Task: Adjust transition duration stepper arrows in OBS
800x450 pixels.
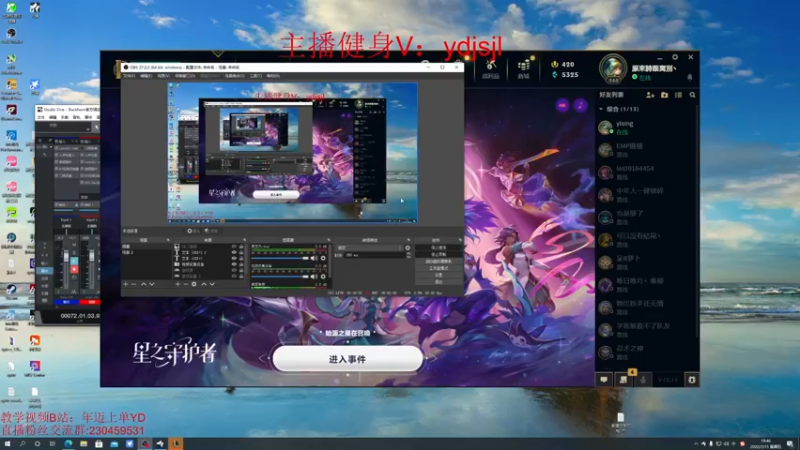Action: [409, 255]
